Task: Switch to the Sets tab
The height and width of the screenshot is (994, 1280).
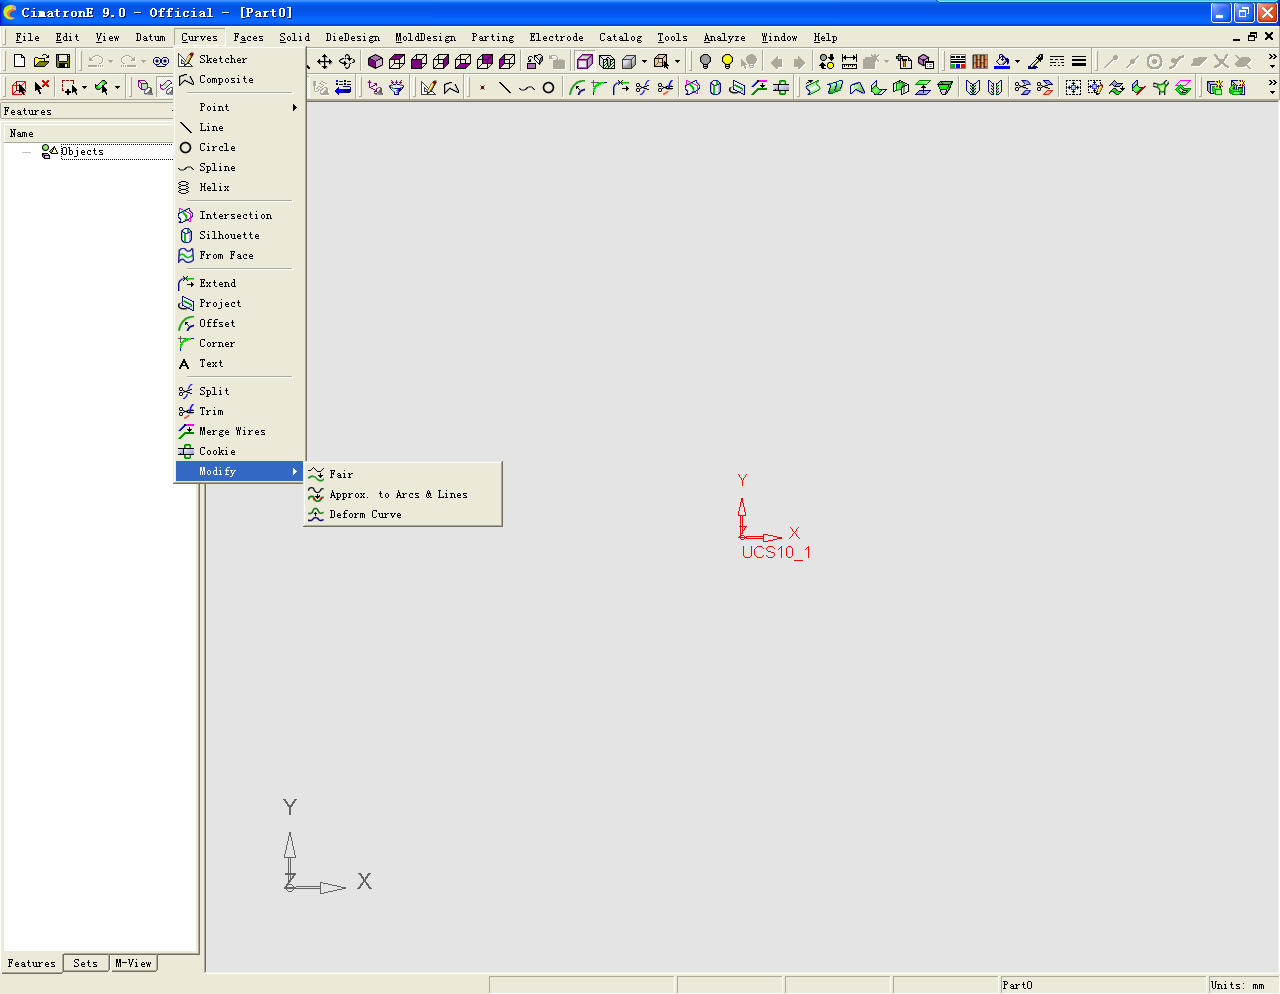Action: pyautogui.click(x=85, y=963)
